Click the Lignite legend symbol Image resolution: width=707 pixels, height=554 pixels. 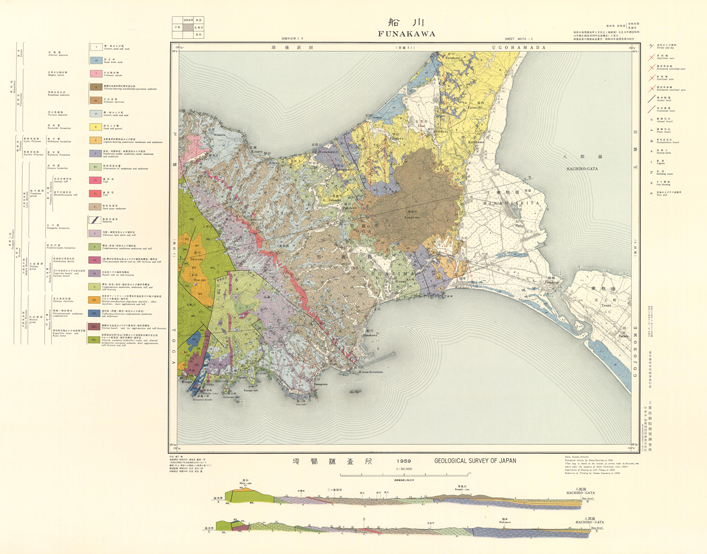(x=651, y=162)
